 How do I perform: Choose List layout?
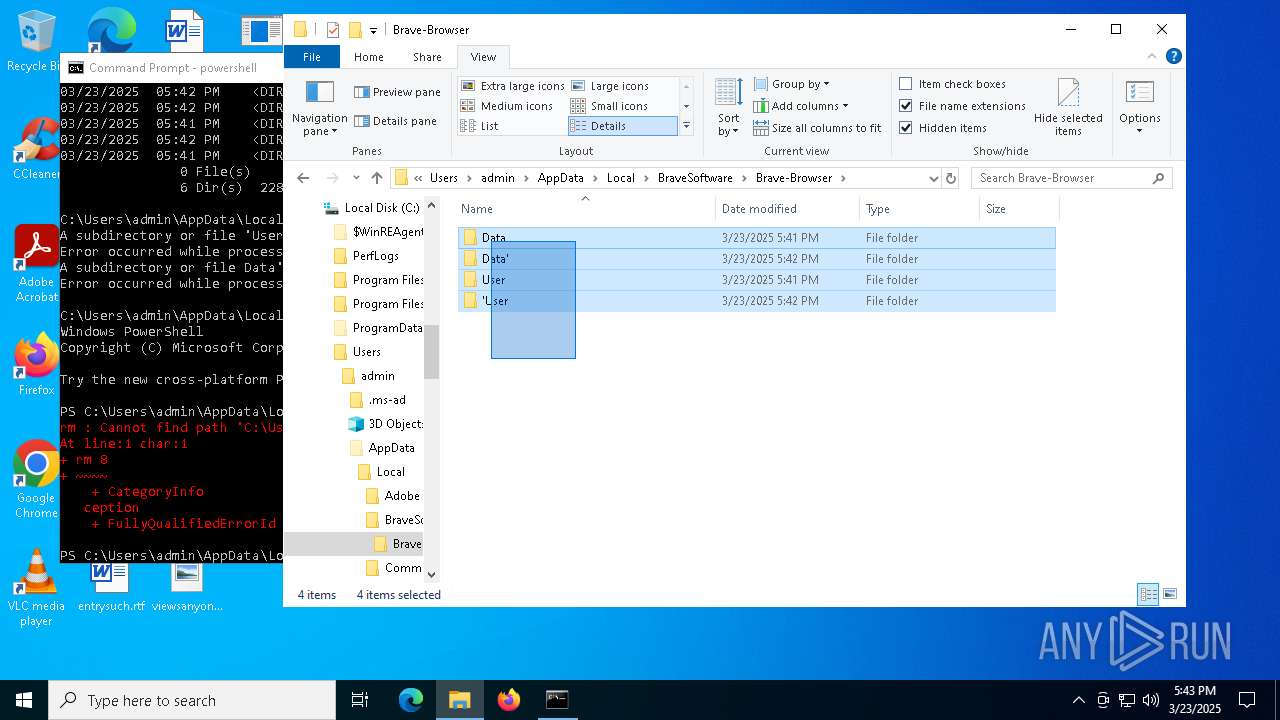[480, 126]
